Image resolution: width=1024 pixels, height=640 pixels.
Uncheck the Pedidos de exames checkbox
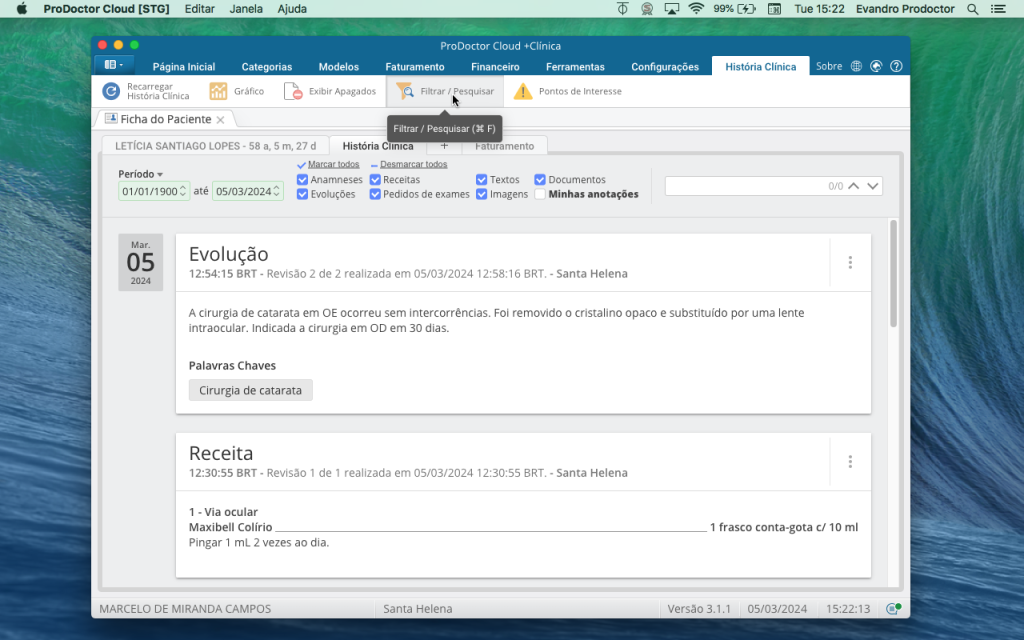(375, 194)
